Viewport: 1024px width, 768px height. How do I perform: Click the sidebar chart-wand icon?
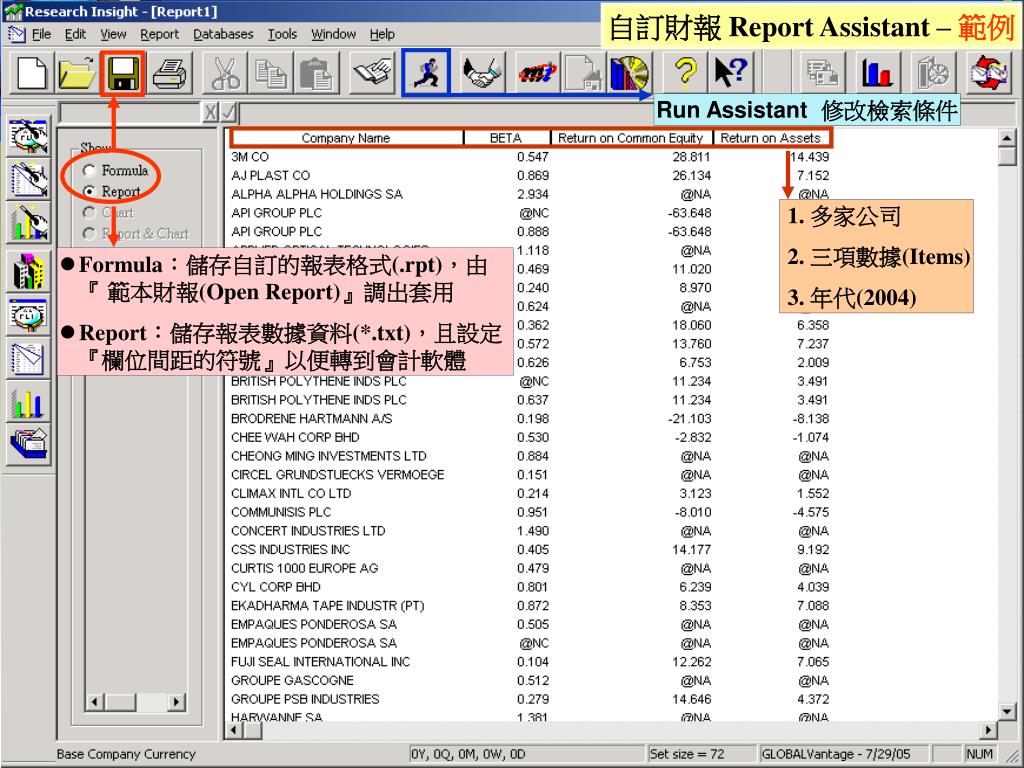pos(28,222)
